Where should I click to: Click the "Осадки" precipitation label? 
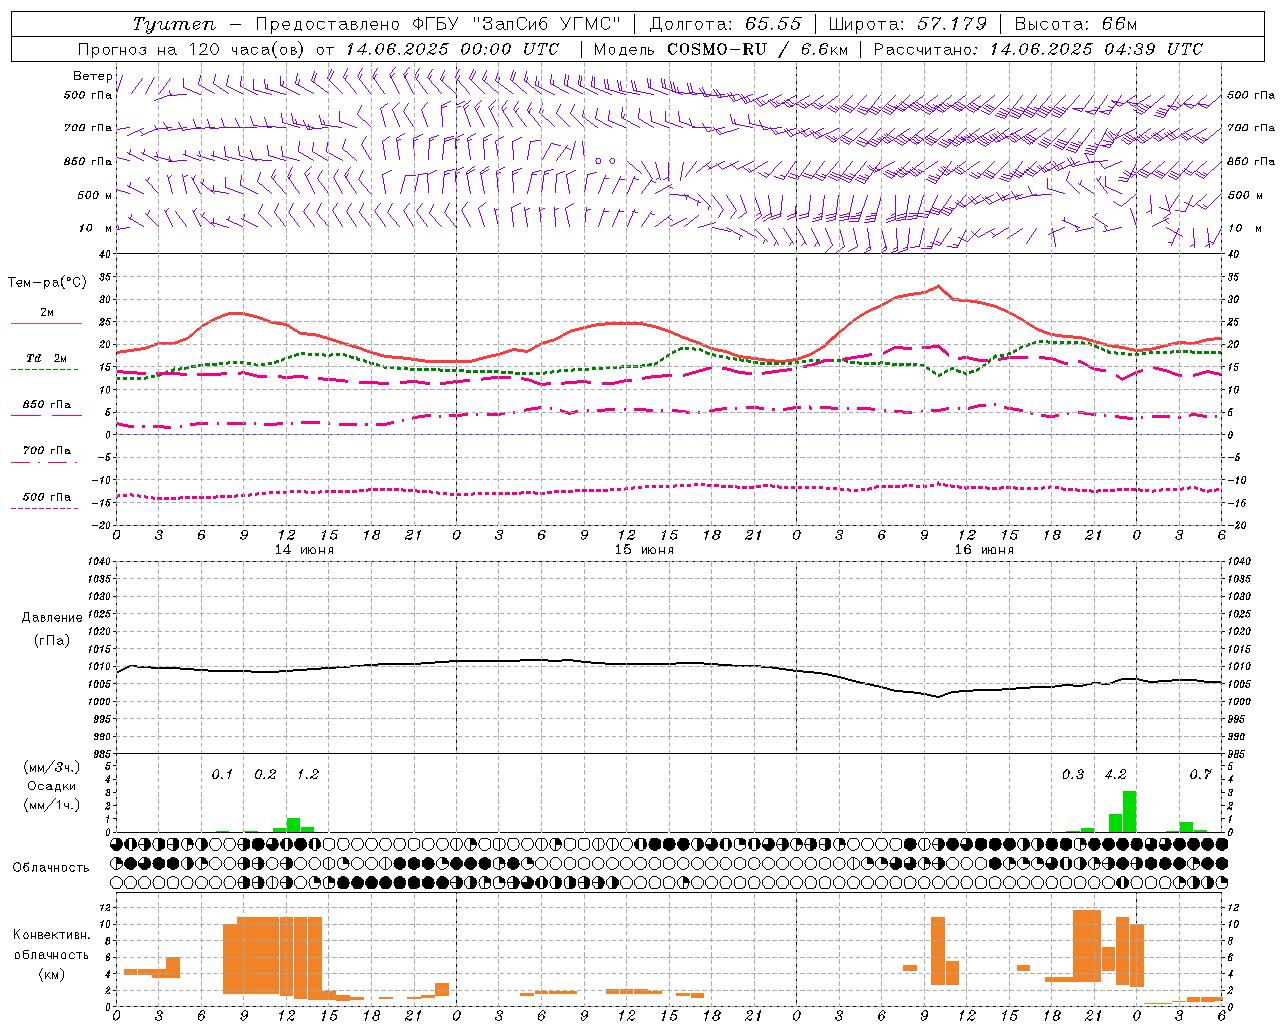52,786
